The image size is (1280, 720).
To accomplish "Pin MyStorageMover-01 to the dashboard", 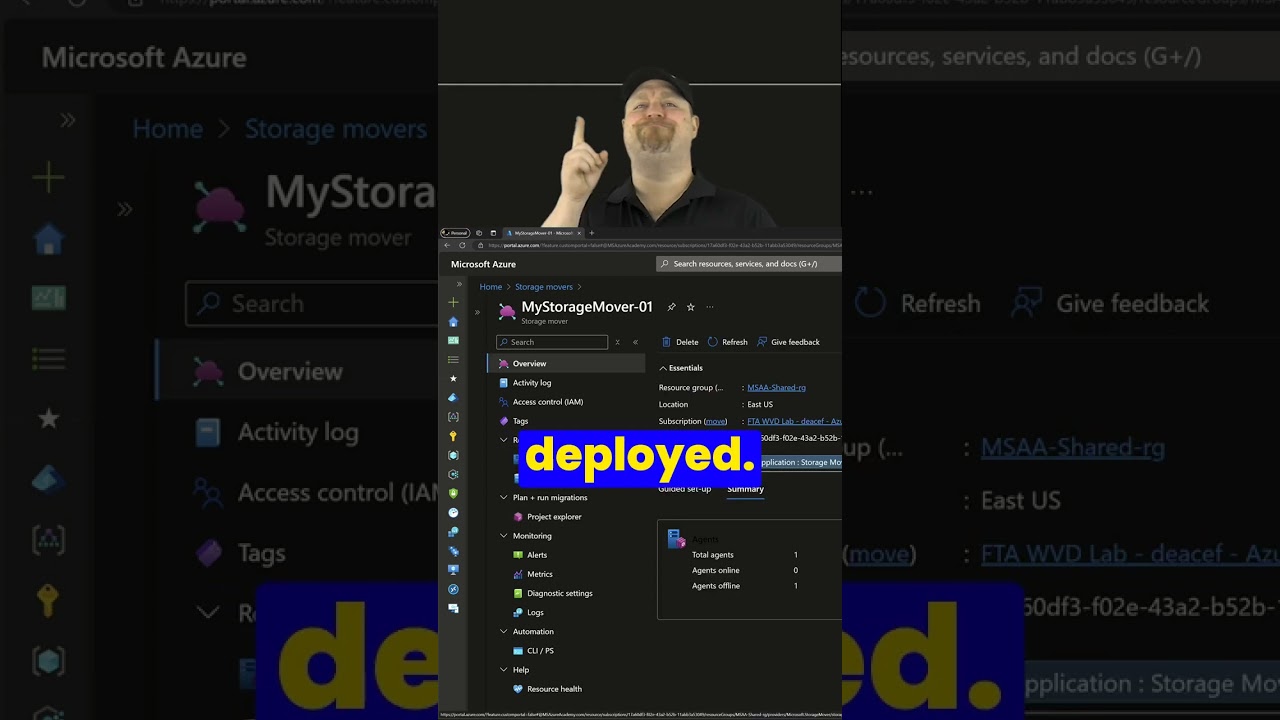I will point(671,307).
